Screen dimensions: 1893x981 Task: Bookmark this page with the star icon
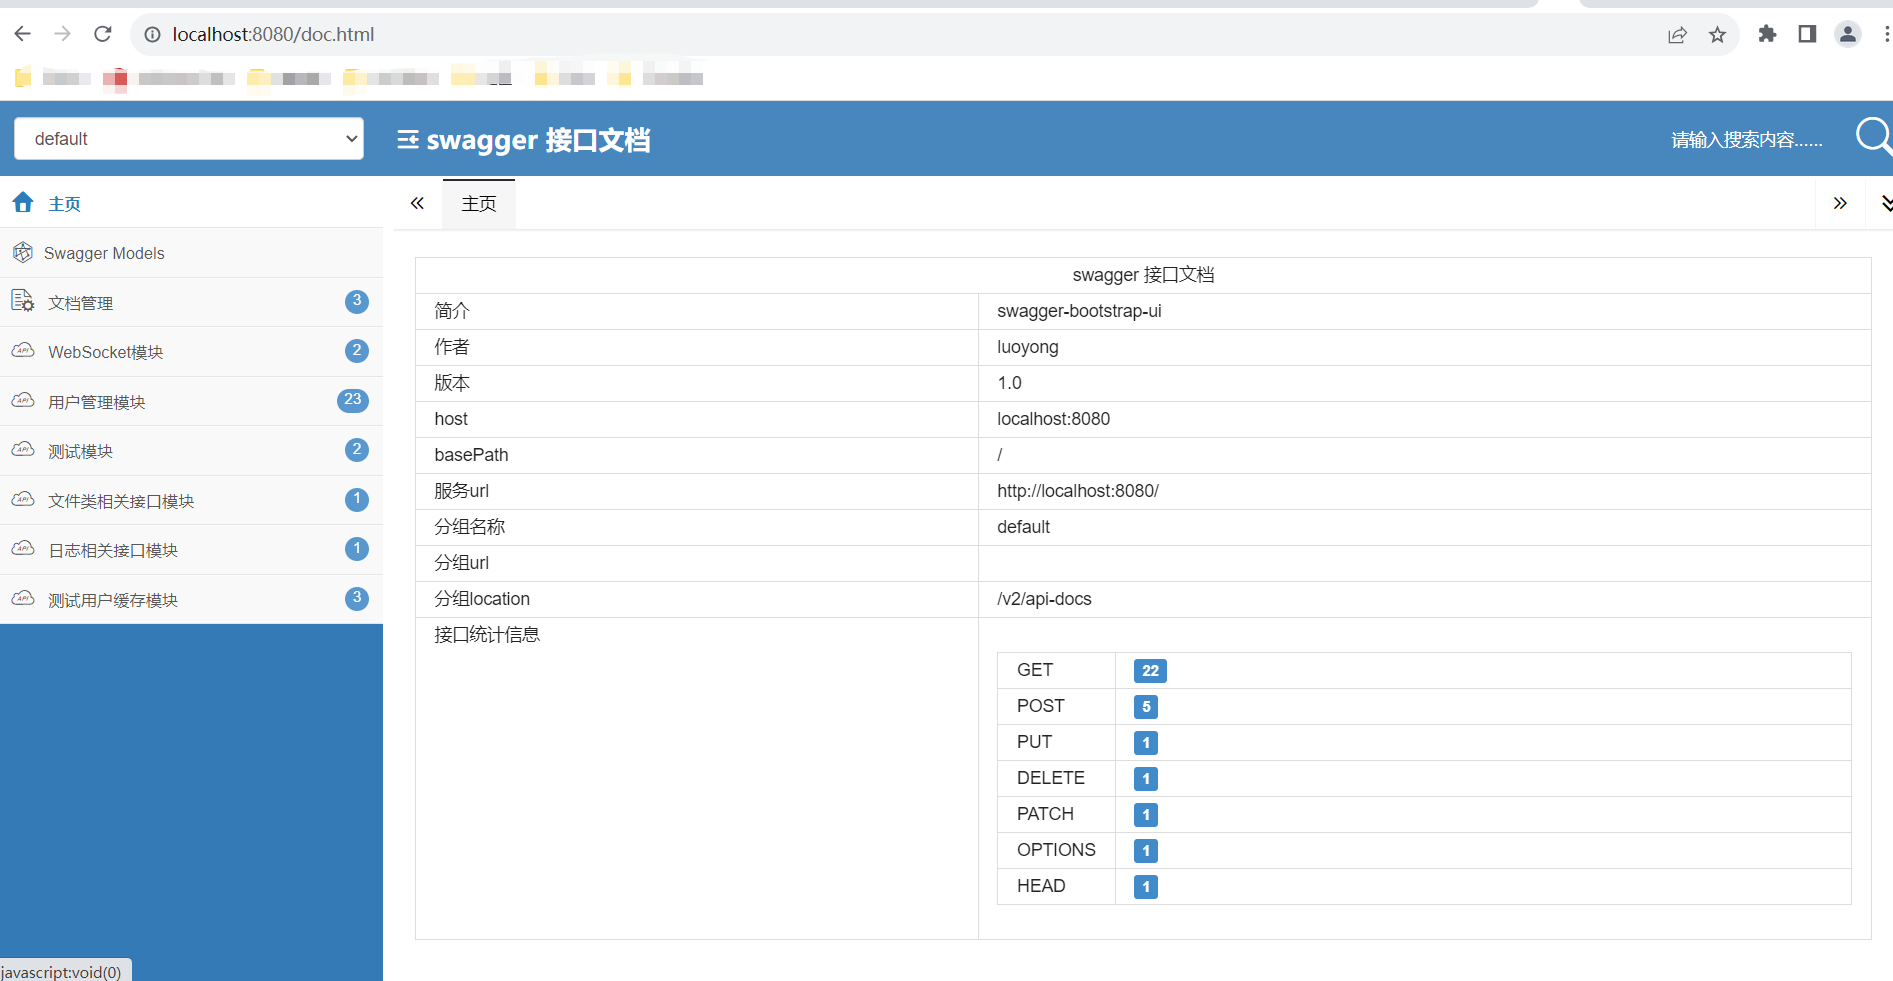point(1717,35)
